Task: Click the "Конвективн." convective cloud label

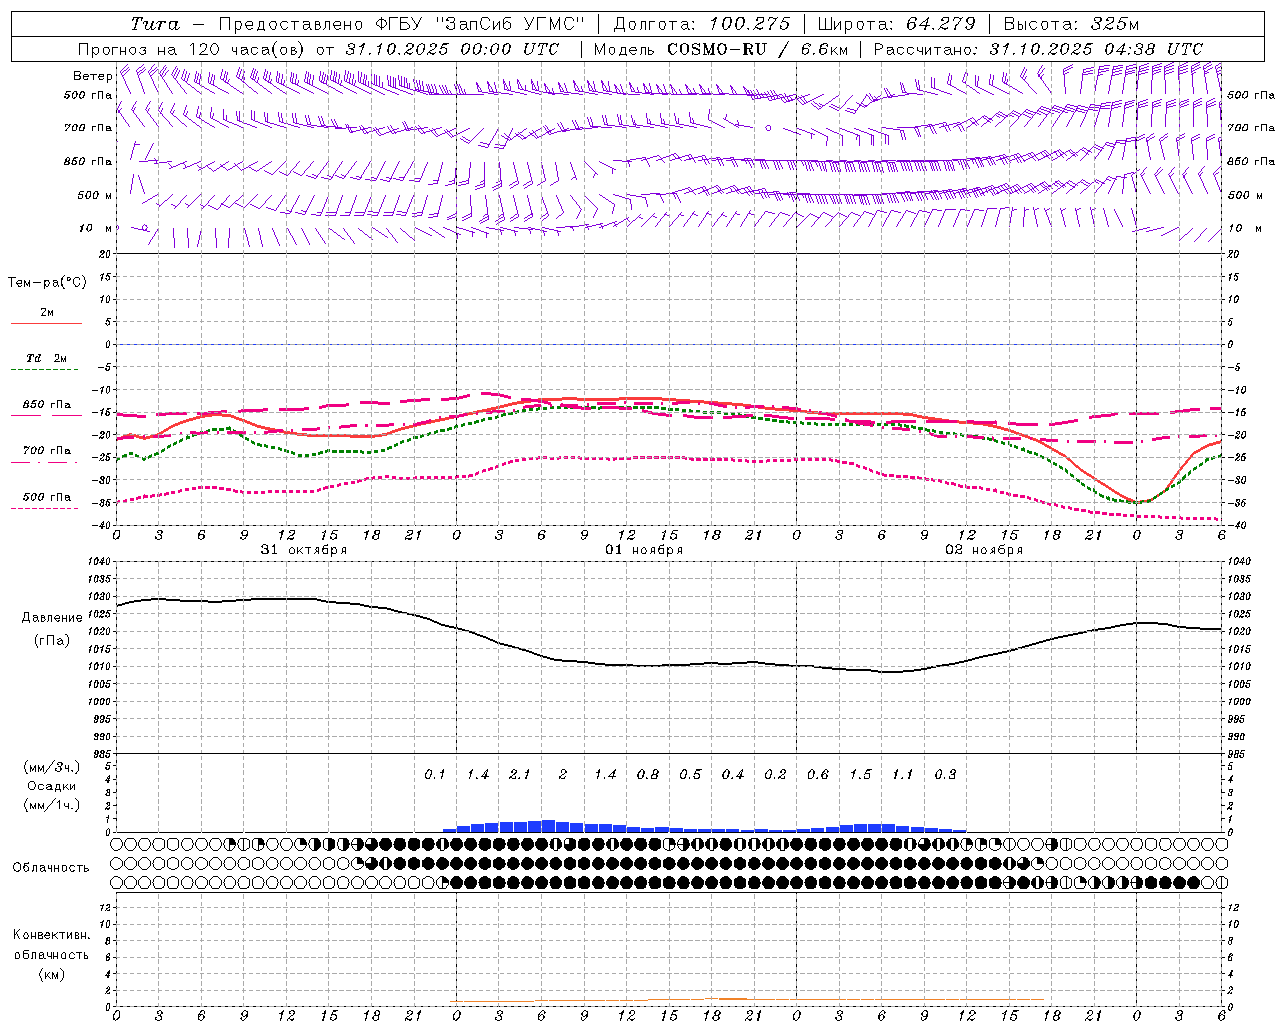Action: click(x=51, y=935)
